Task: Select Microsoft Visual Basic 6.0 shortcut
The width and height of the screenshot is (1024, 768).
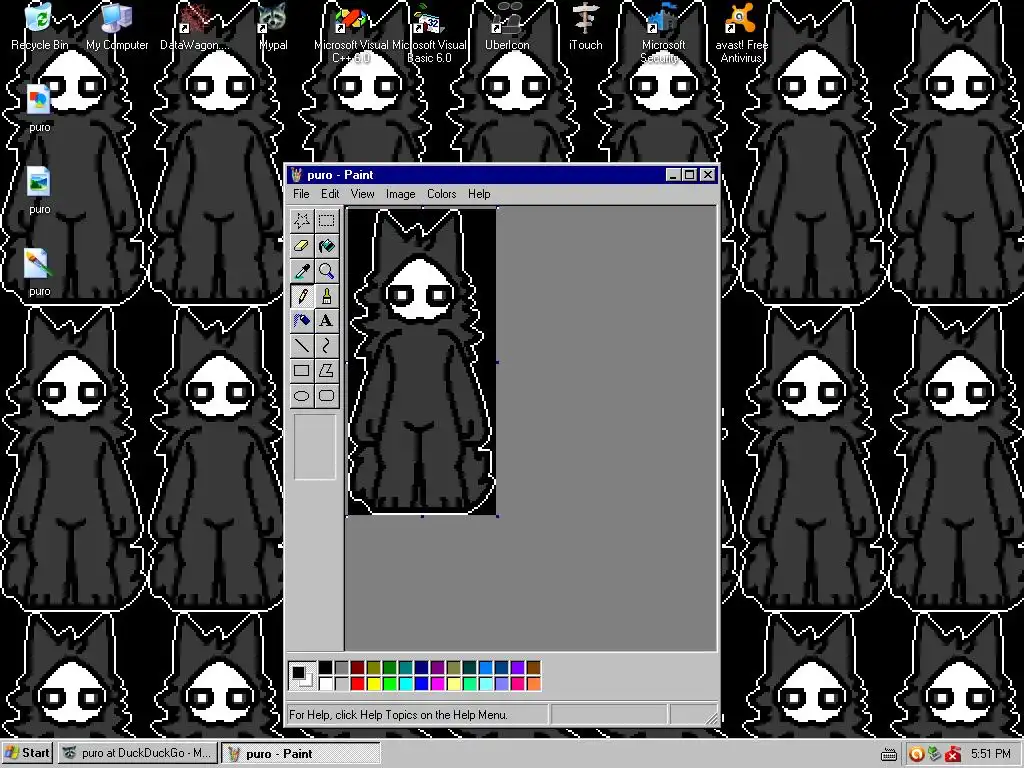Action: coord(429,33)
